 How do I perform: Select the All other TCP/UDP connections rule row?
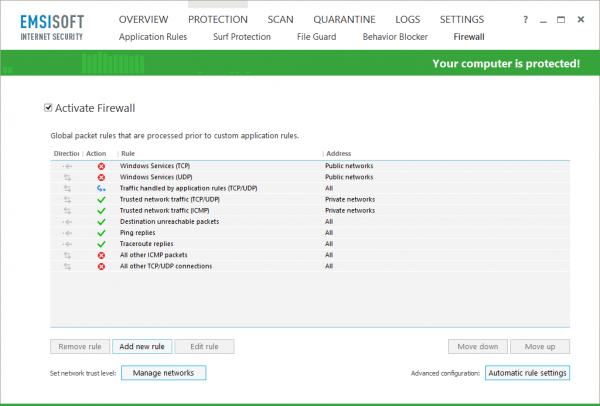[x=310, y=266]
